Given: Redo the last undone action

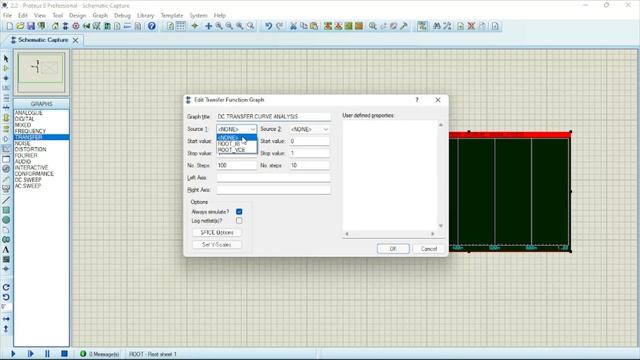Looking at the screenshot, I should [x=279, y=26].
